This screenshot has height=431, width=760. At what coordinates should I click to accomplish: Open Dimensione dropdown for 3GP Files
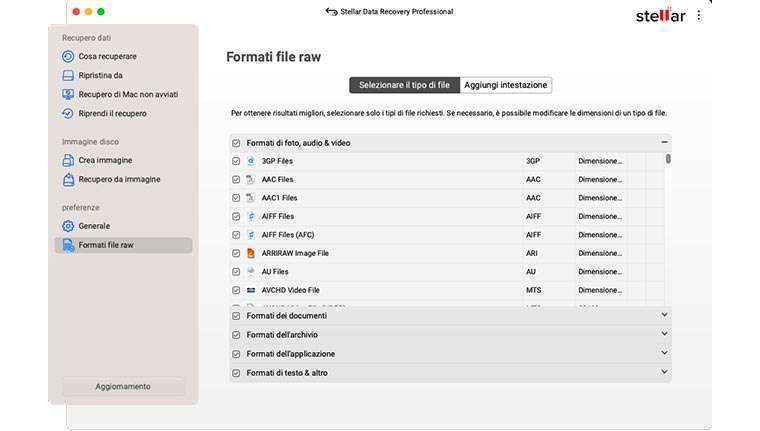pyautogui.click(x=600, y=161)
